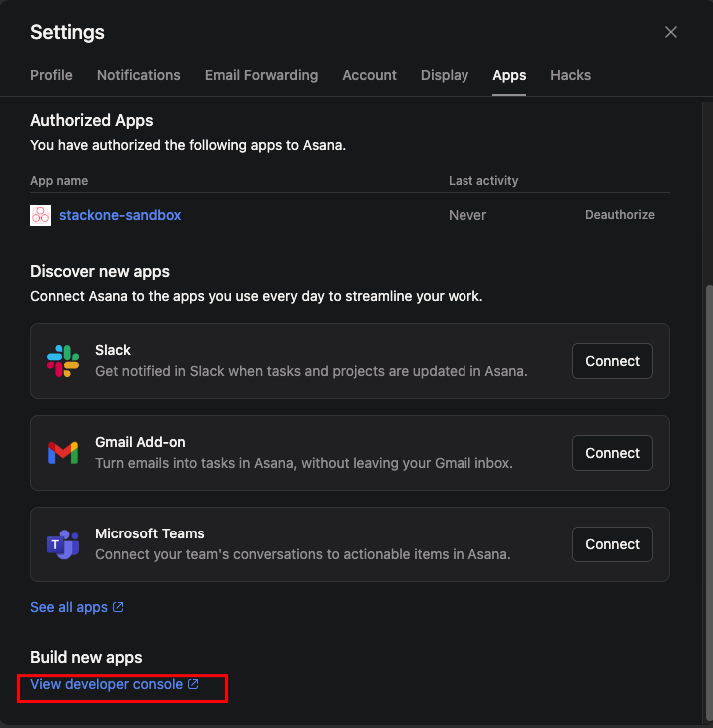713x728 pixels.
Task: Click the Gmail Add-on description text
Action: tap(304, 463)
